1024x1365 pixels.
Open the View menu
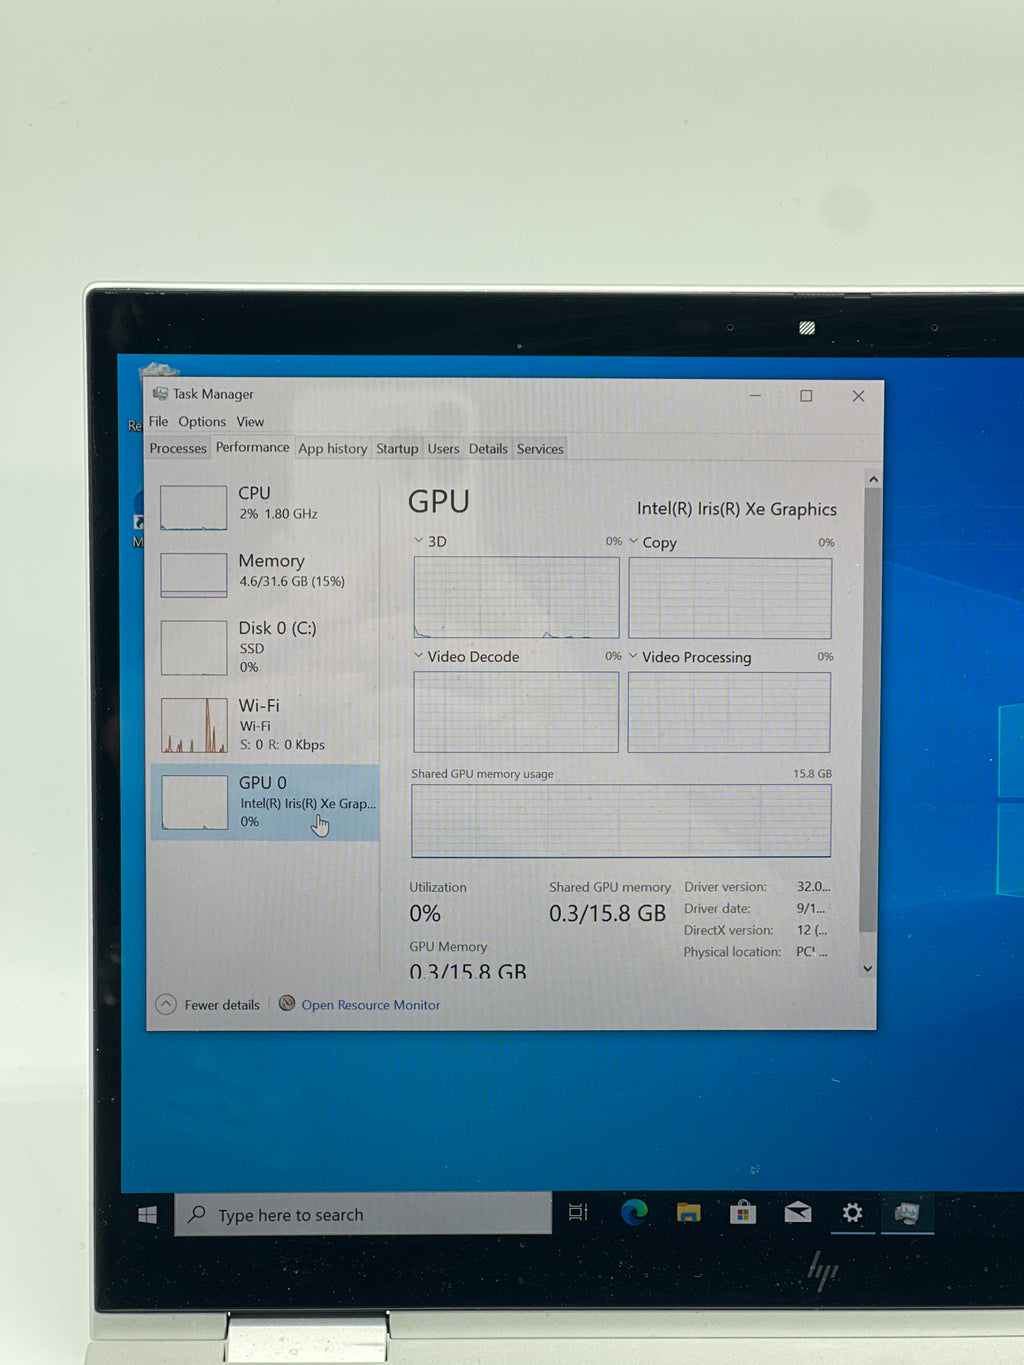pyautogui.click(x=250, y=421)
